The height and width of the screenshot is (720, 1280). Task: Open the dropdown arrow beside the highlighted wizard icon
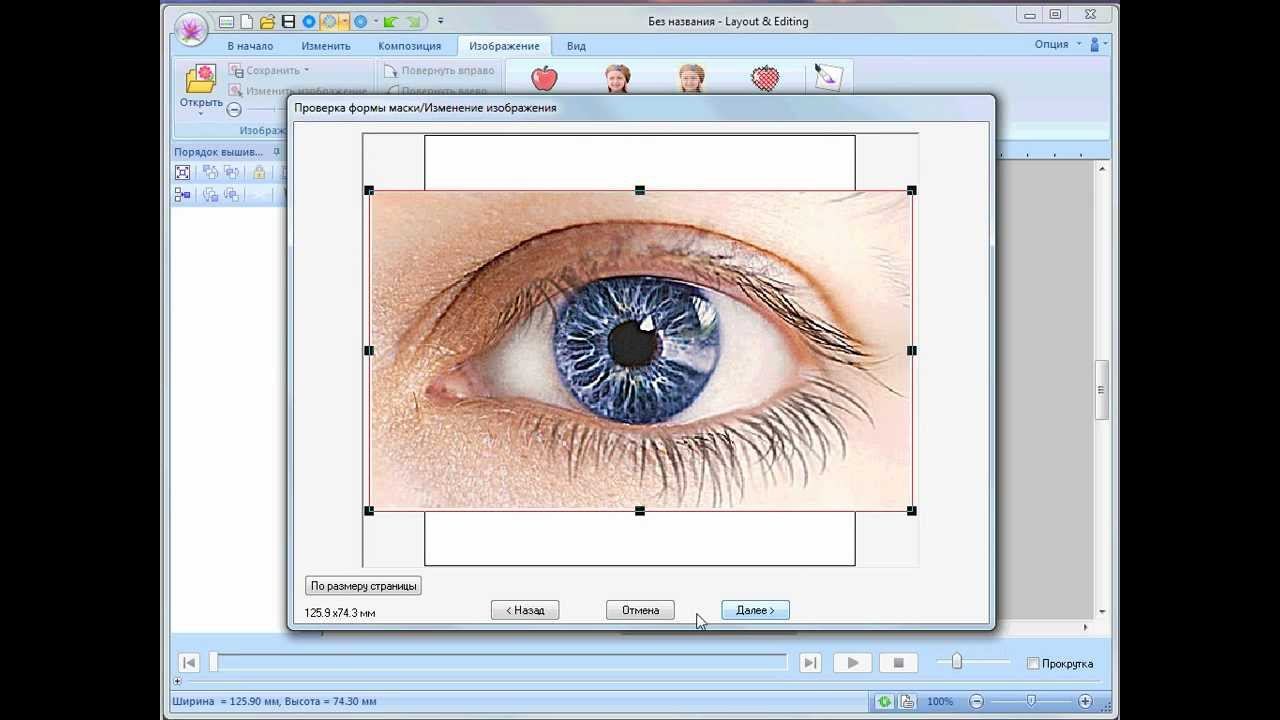344,21
